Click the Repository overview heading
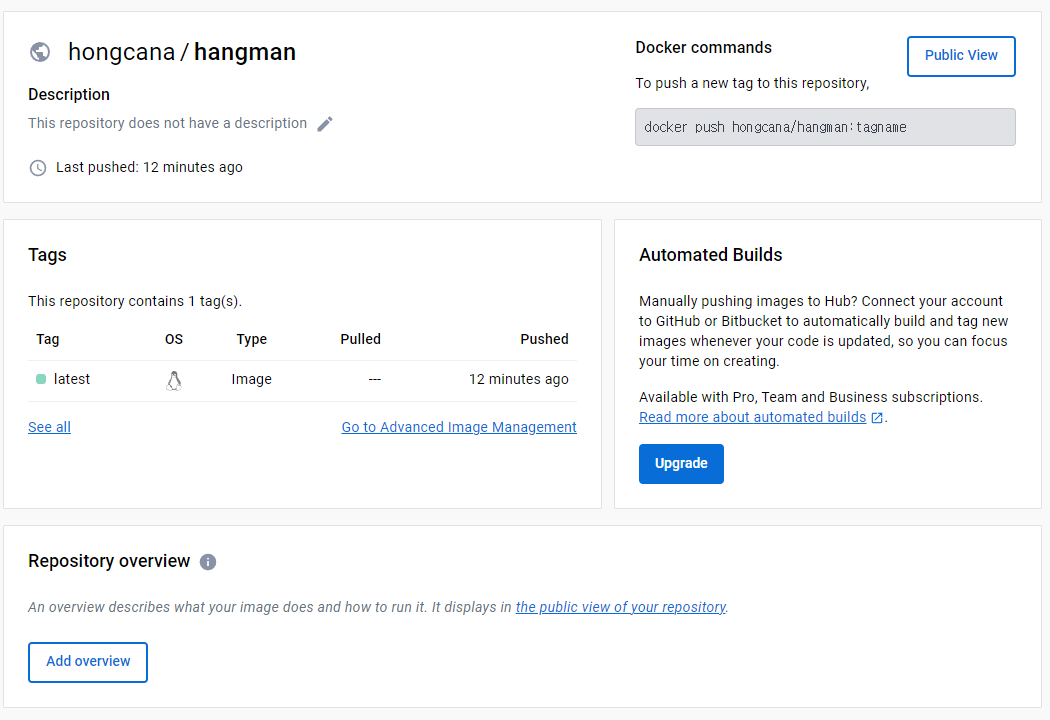Viewport: 1050px width, 720px height. coord(109,561)
